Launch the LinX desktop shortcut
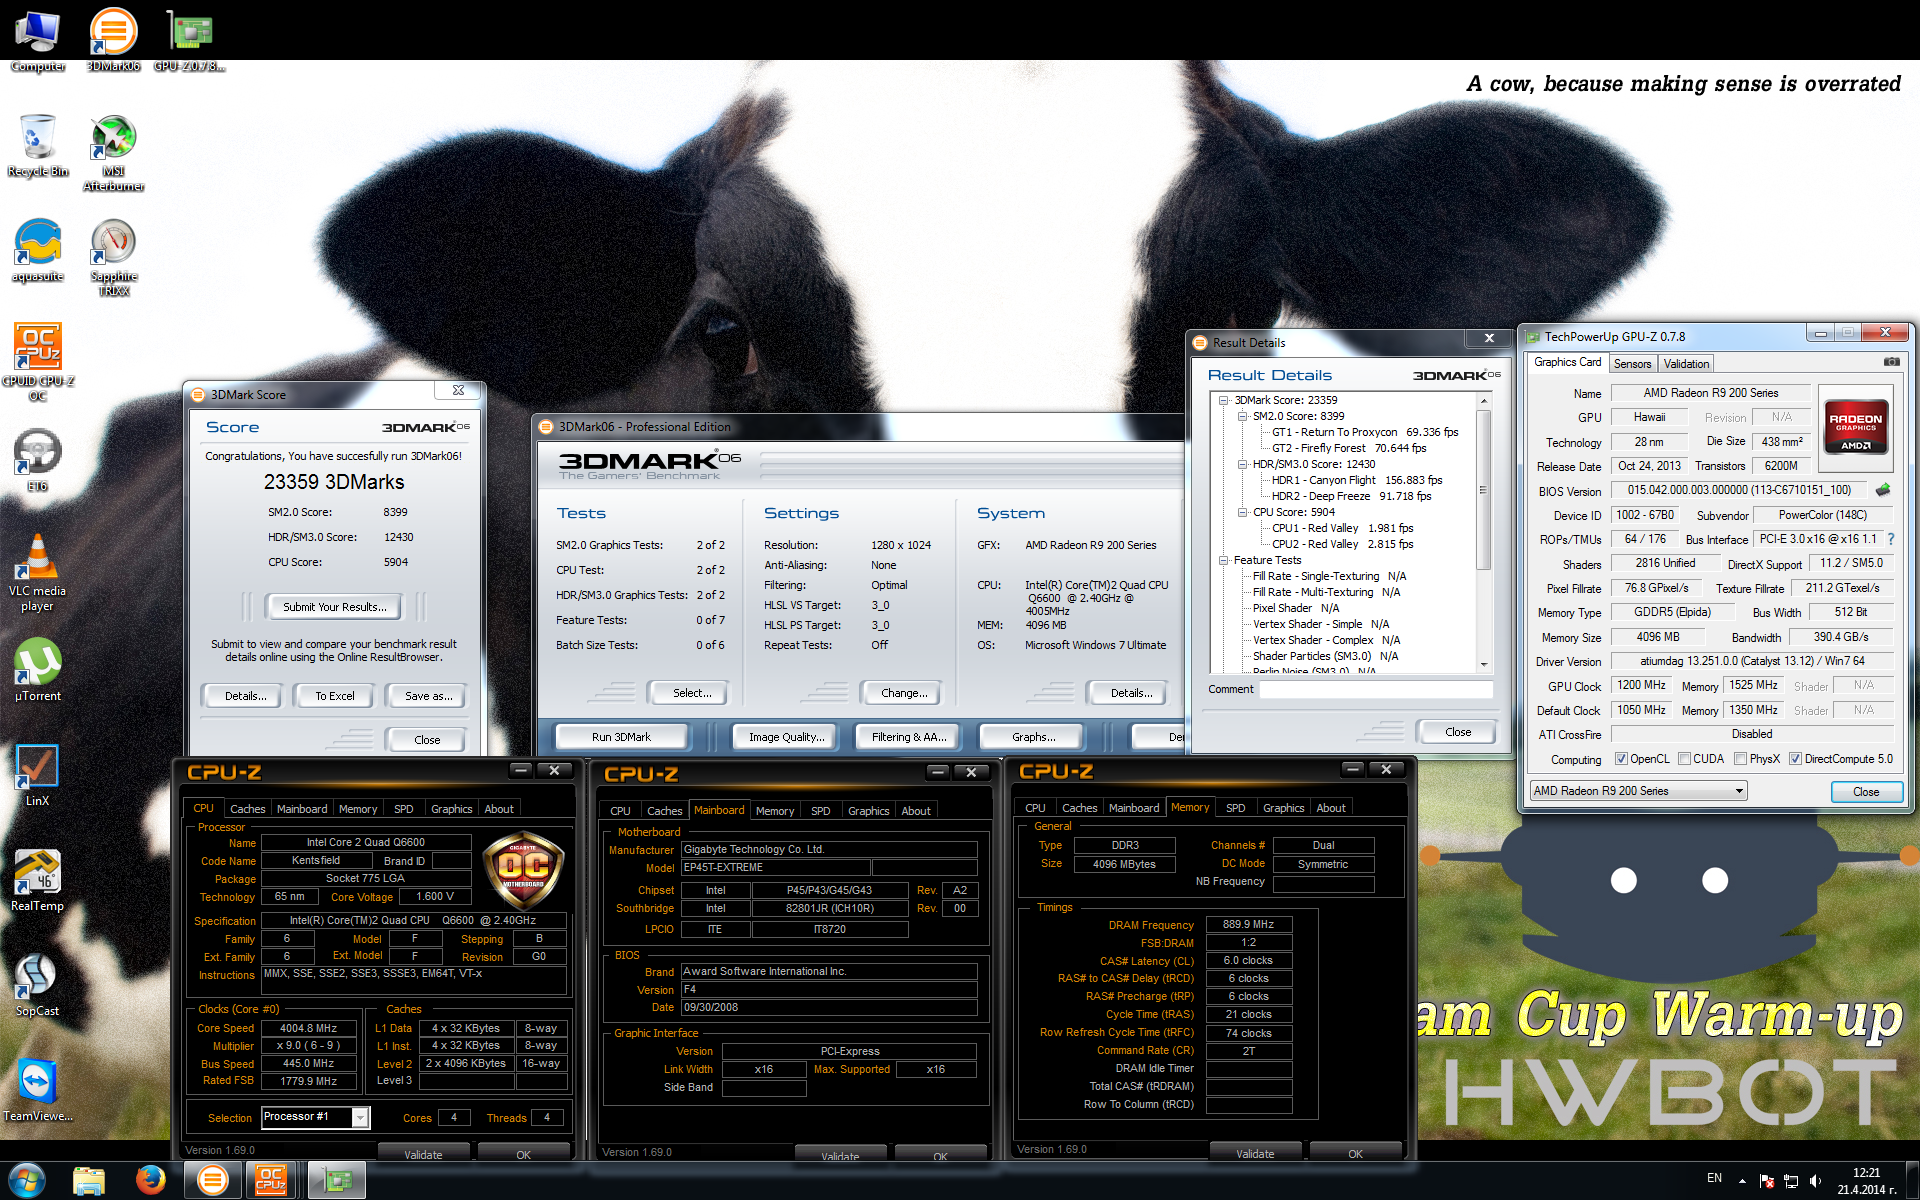 pos(37,775)
